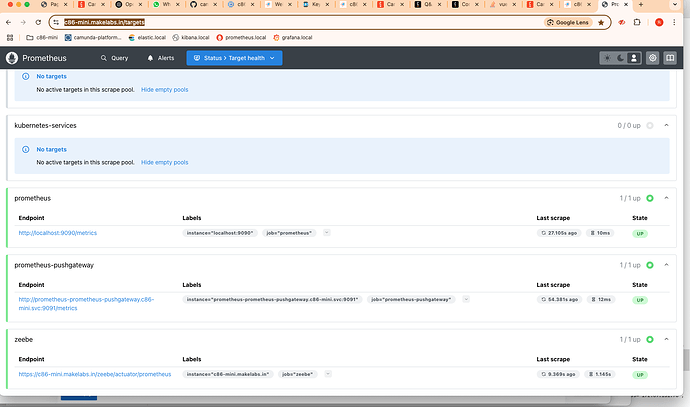Collapse the zeebe scrape pool
Image resolution: width=690 pixels, height=407 pixels.
pos(667,339)
